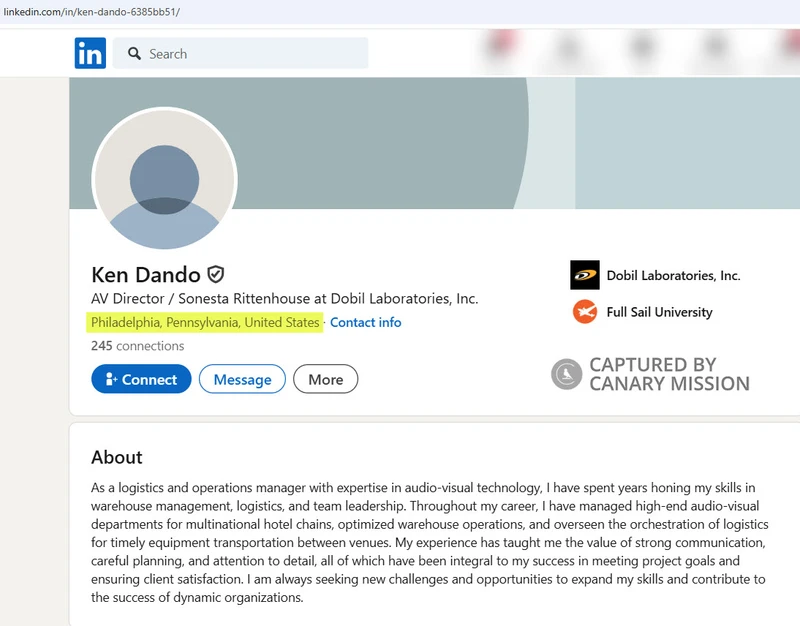The width and height of the screenshot is (800, 626).
Task: Open the LinkedIn home logo
Action: [x=90, y=53]
